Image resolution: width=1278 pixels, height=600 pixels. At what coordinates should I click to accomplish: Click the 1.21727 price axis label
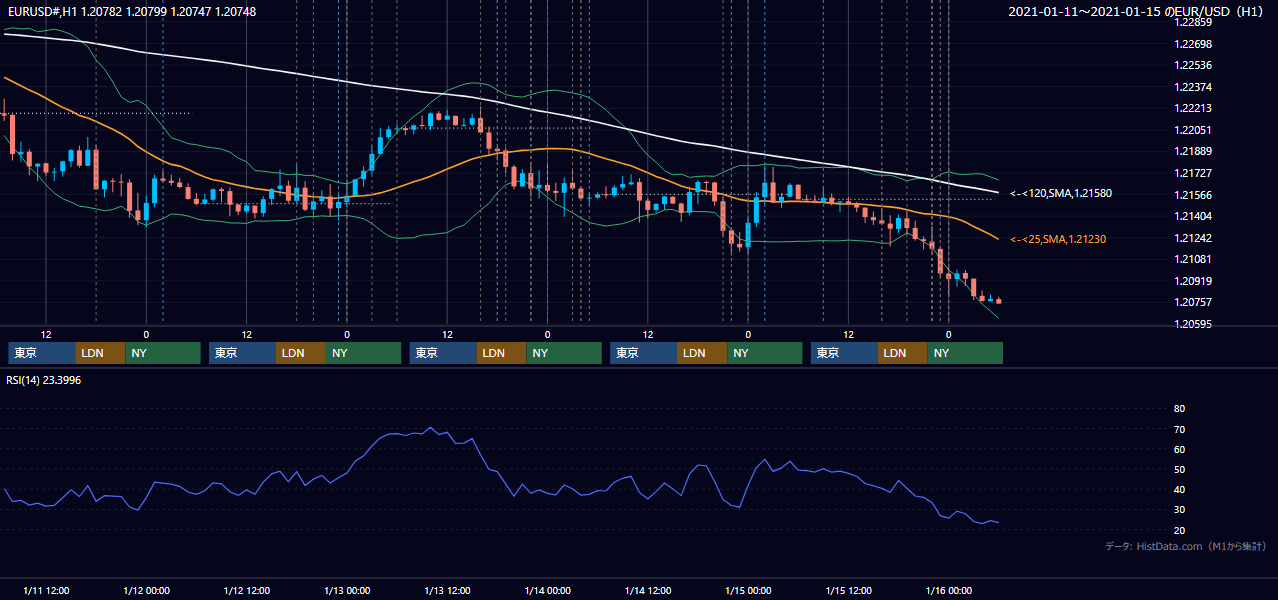pyautogui.click(x=1194, y=173)
